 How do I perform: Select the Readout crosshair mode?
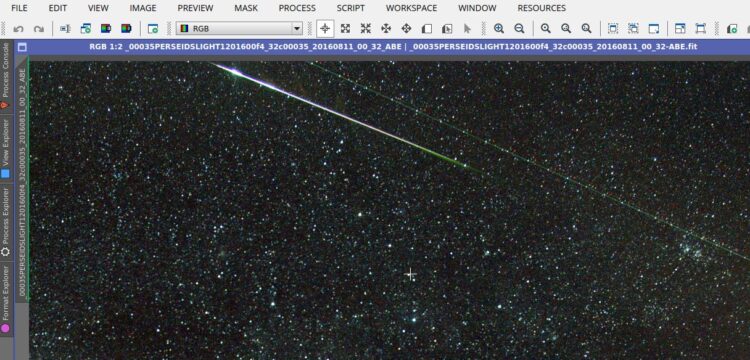(325, 29)
